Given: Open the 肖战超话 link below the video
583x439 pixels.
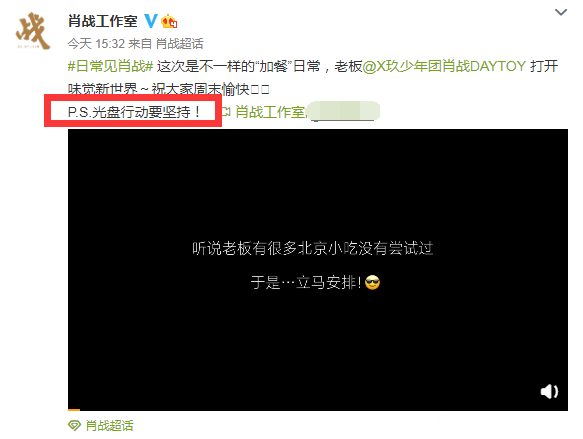Looking at the screenshot, I should (109, 426).
